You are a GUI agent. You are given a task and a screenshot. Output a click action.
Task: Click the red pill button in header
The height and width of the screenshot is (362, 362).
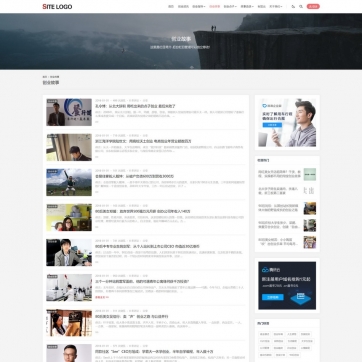(x=313, y=6)
